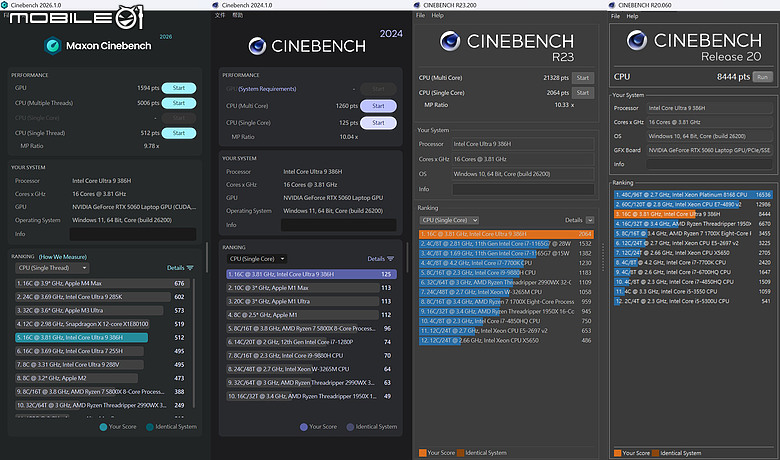
Task: Click CINEBENCH R20.060 title bar app icon
Action: [611, 5]
